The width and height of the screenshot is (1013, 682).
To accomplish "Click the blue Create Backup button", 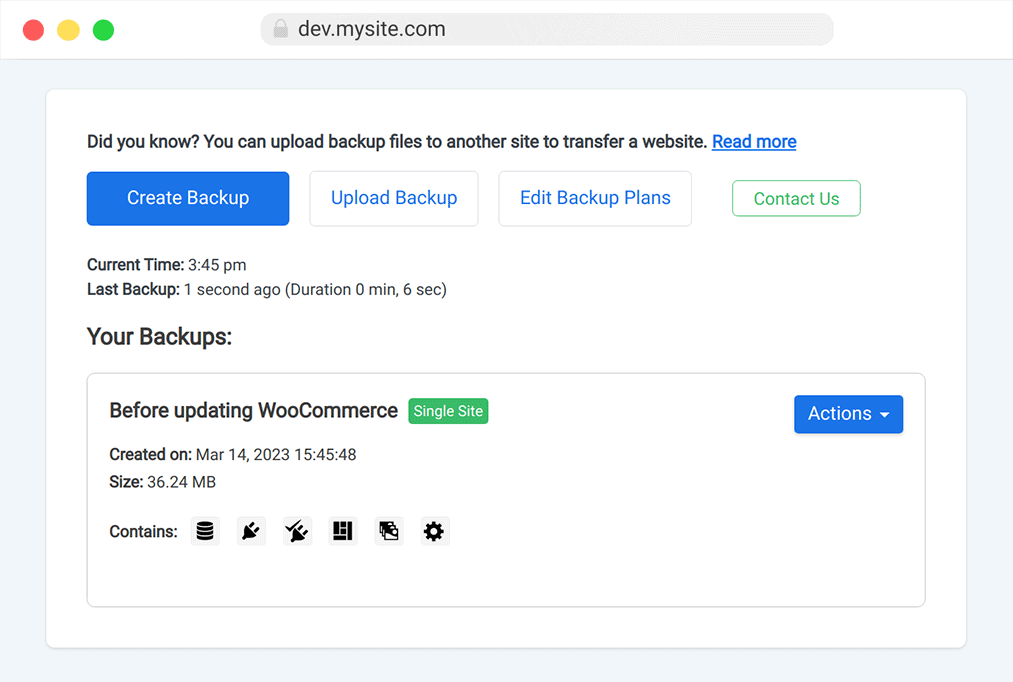I will pos(188,198).
